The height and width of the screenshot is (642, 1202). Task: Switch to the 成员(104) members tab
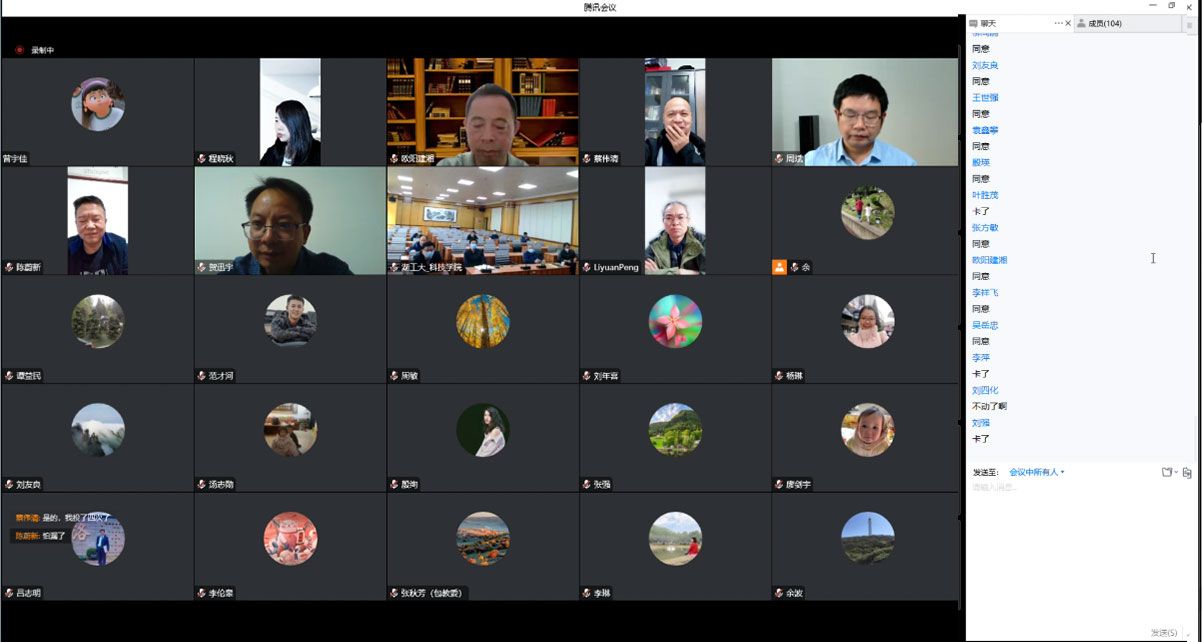point(1104,23)
